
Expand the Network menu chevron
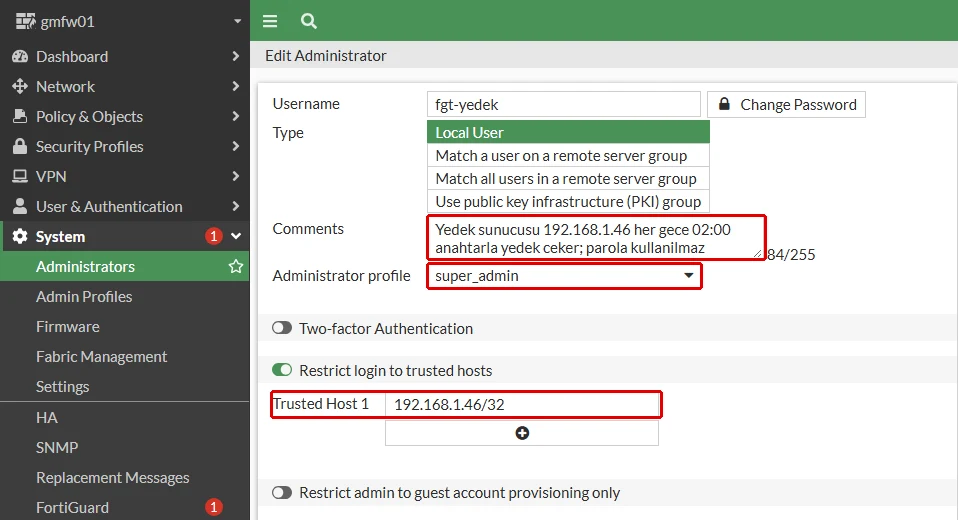(236, 86)
